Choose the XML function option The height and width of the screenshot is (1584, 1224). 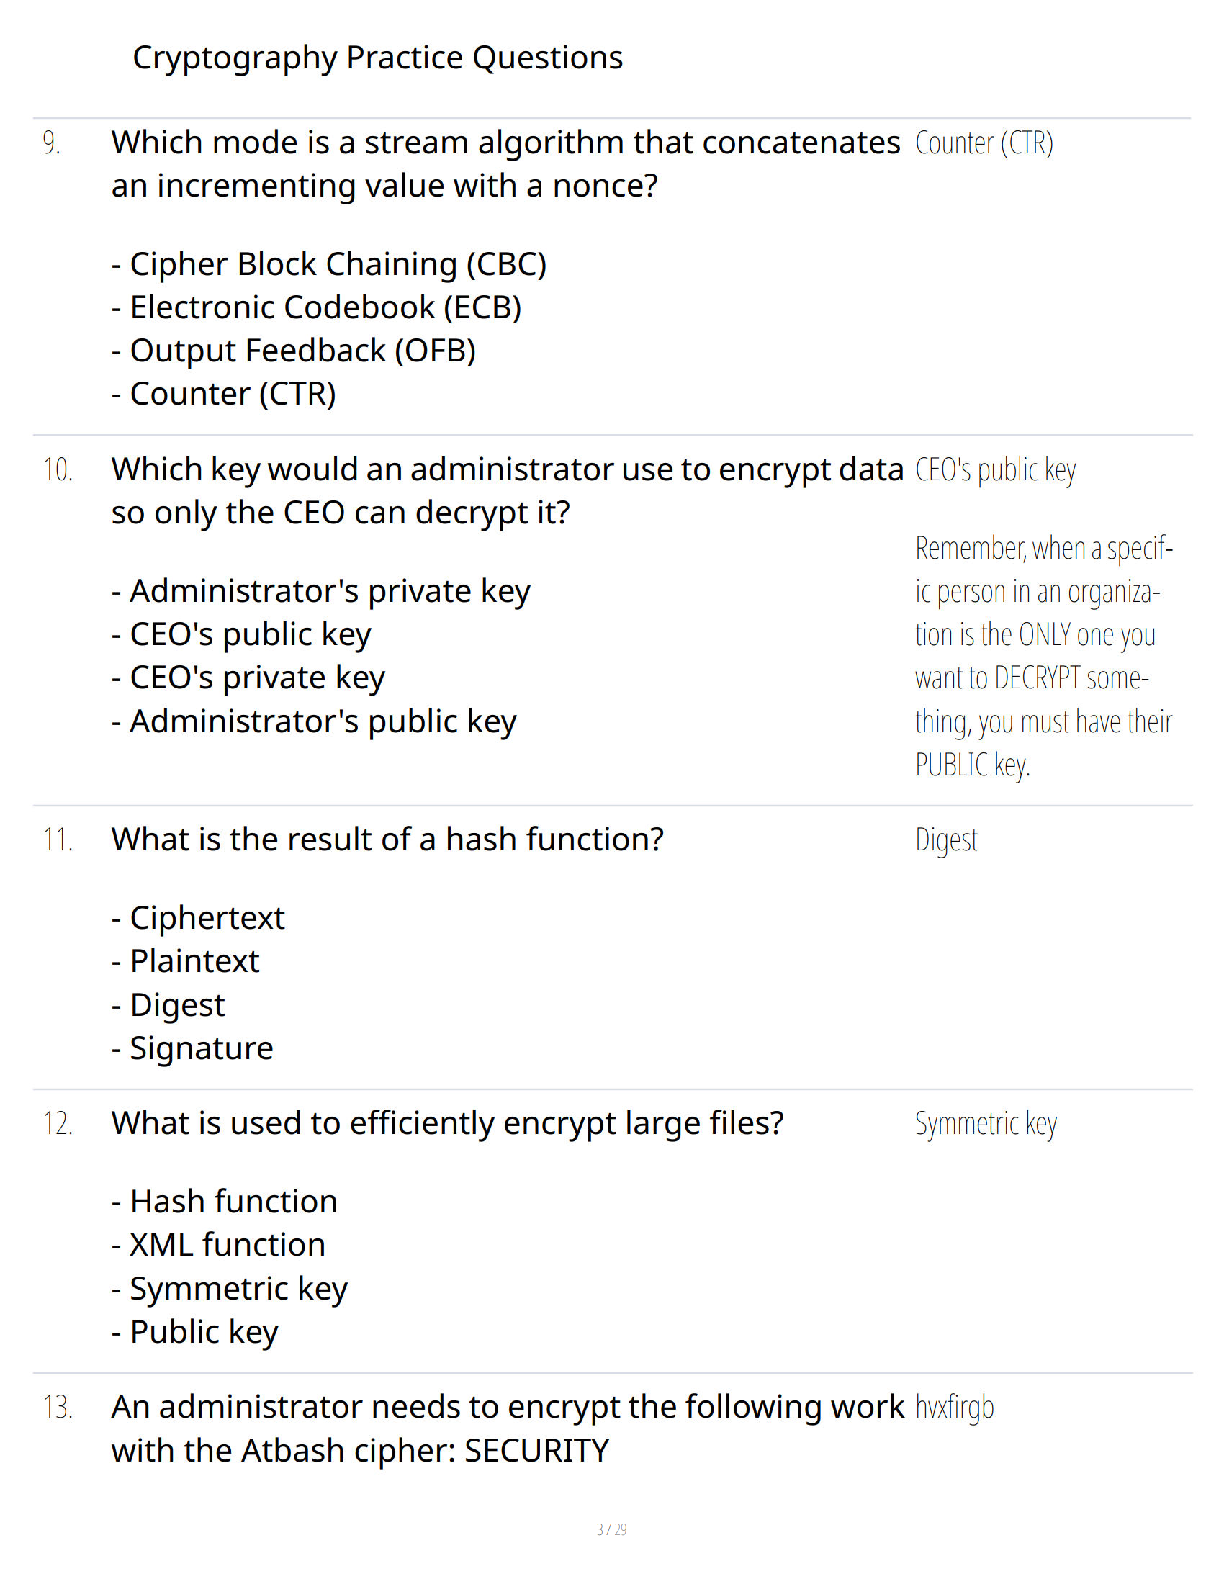pyautogui.click(x=218, y=1245)
